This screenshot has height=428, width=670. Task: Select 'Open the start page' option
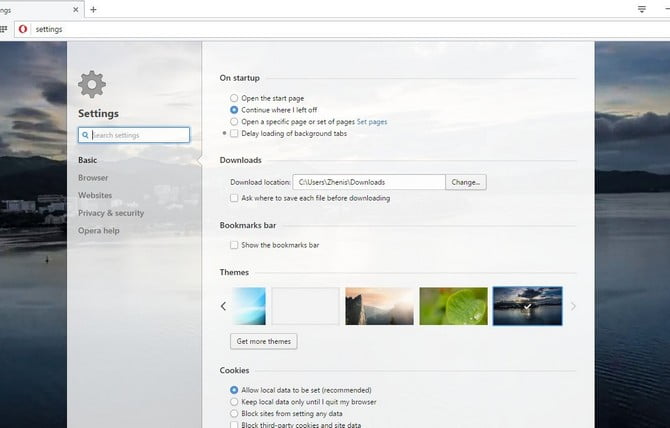[x=234, y=98]
